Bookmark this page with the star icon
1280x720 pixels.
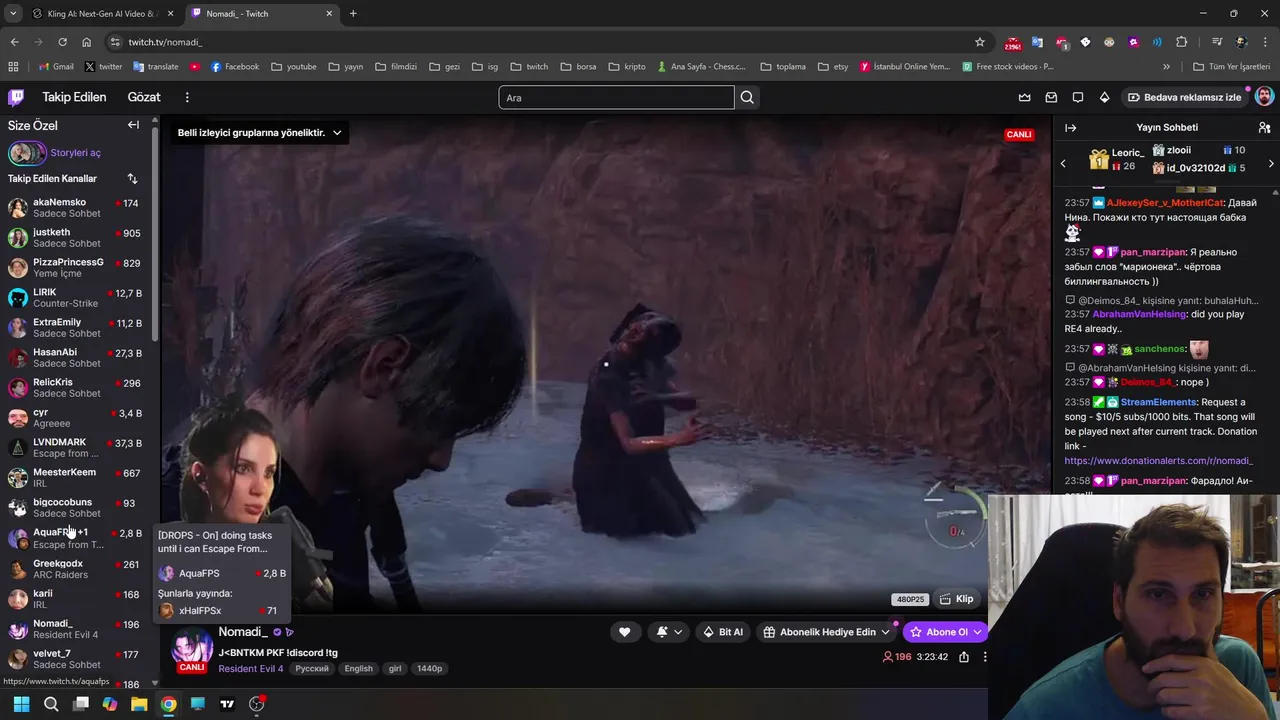click(980, 42)
